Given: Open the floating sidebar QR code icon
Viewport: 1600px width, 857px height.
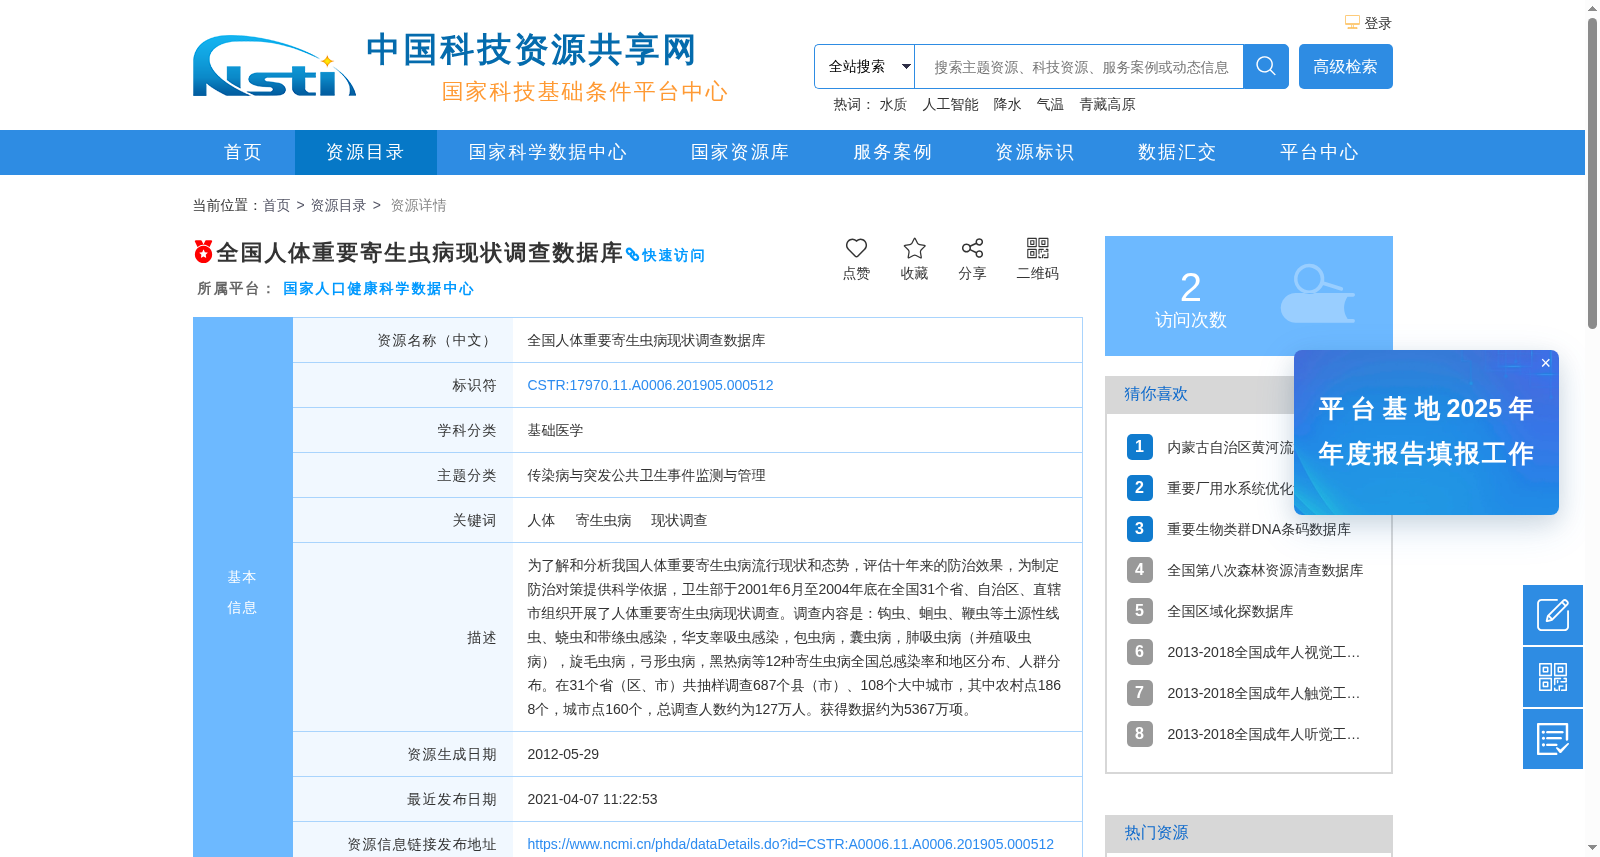Looking at the screenshot, I should [1553, 677].
